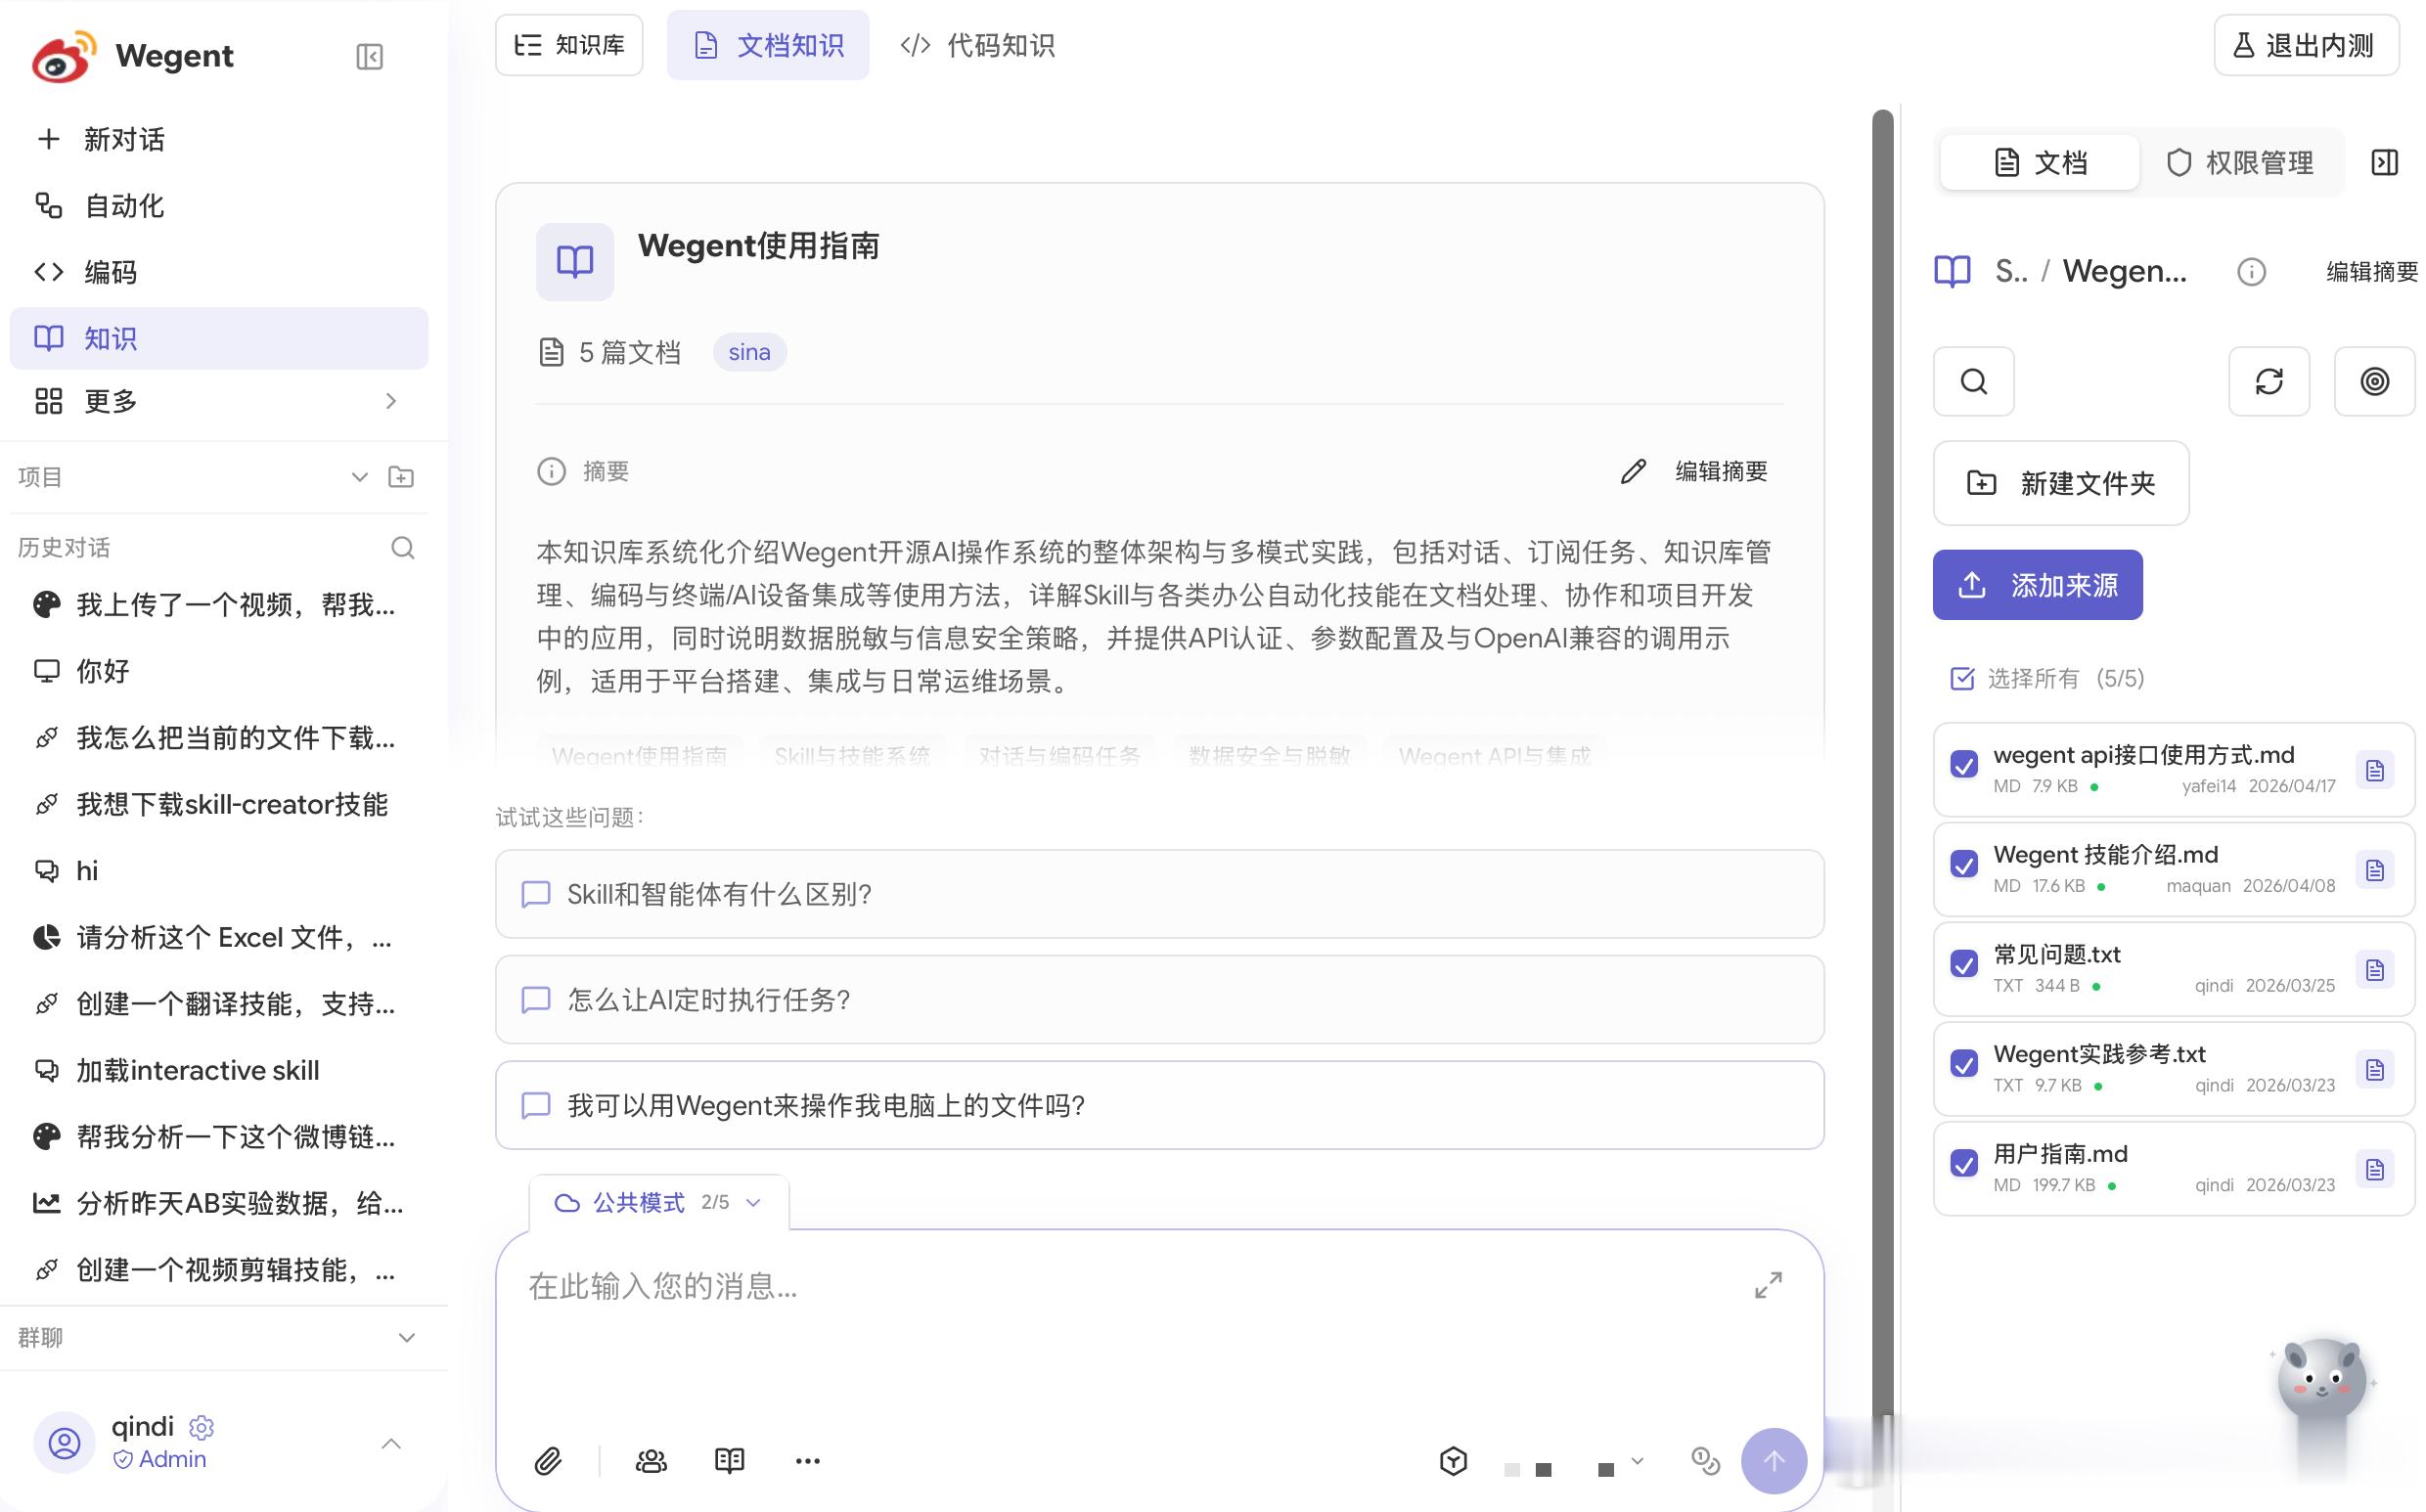Open document icon for 用户指南.md
Viewport: 2426px width, 1512px height.
2375,1169
